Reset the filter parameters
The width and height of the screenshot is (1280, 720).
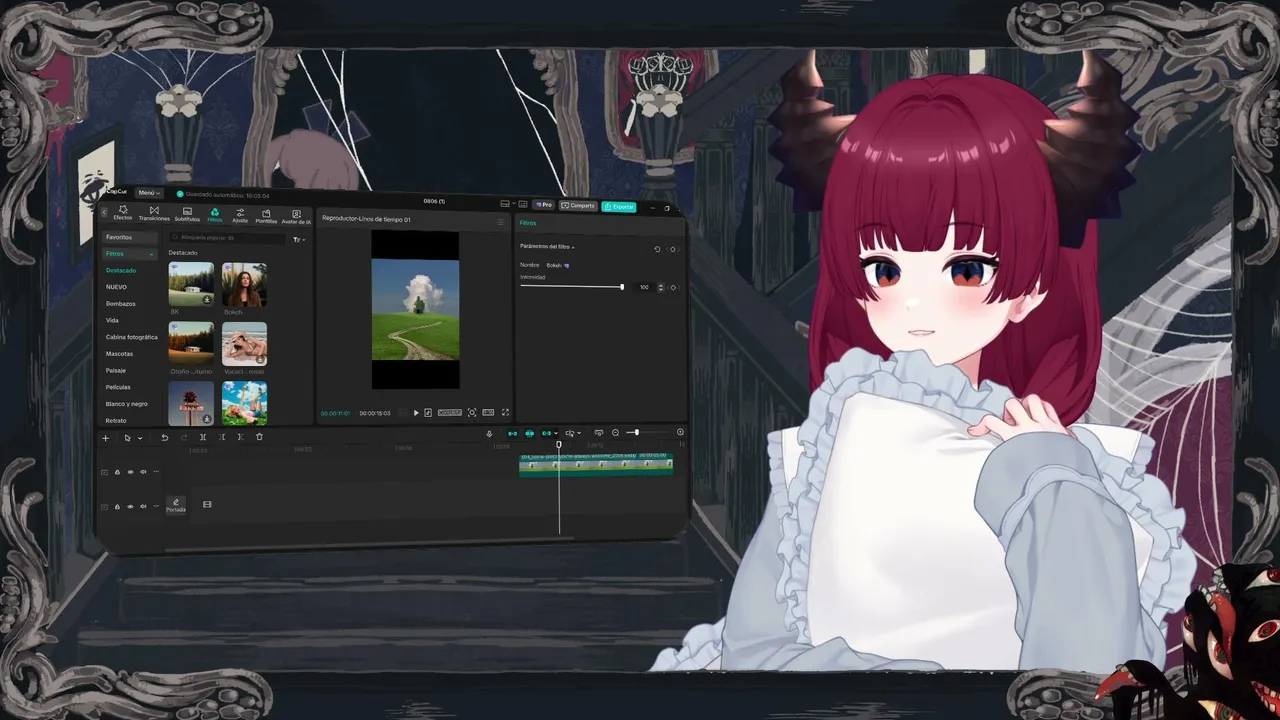(x=657, y=249)
